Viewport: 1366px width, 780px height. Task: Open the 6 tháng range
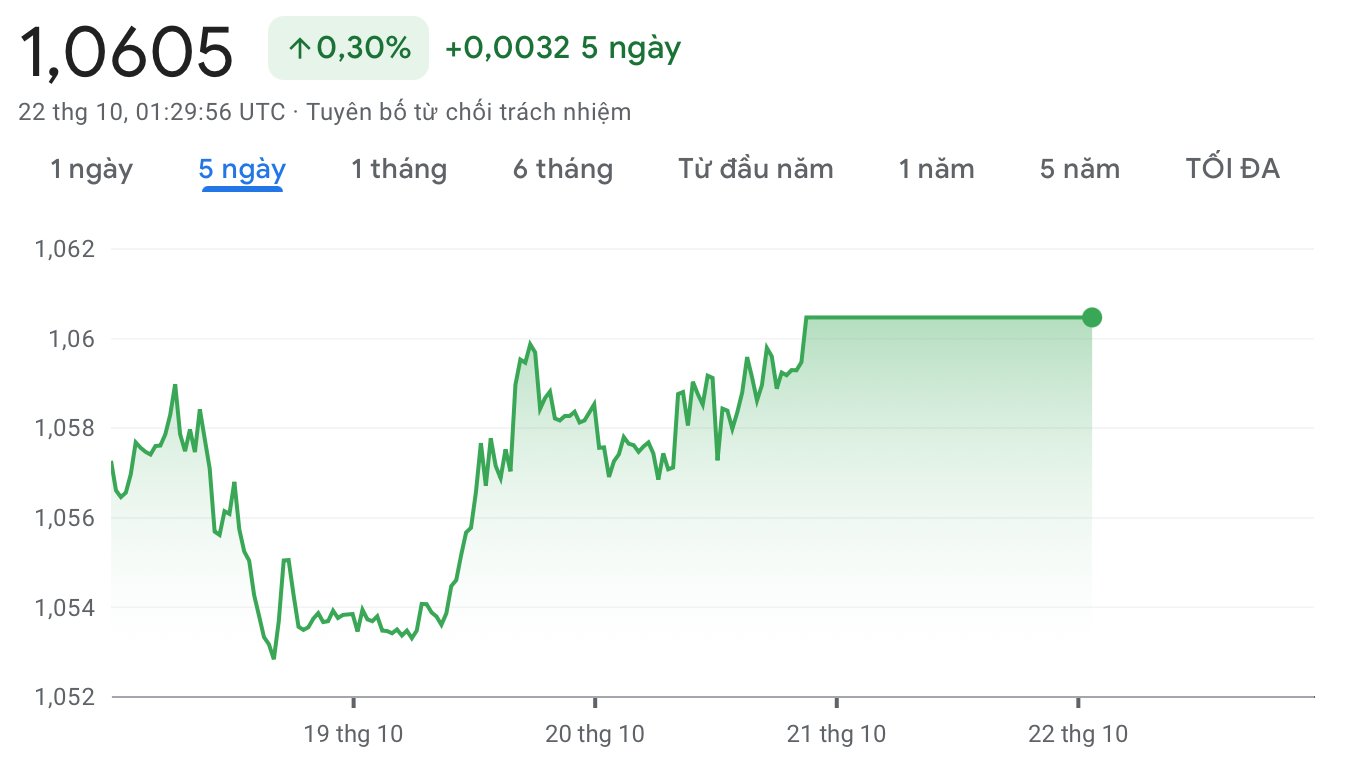pyautogui.click(x=563, y=169)
